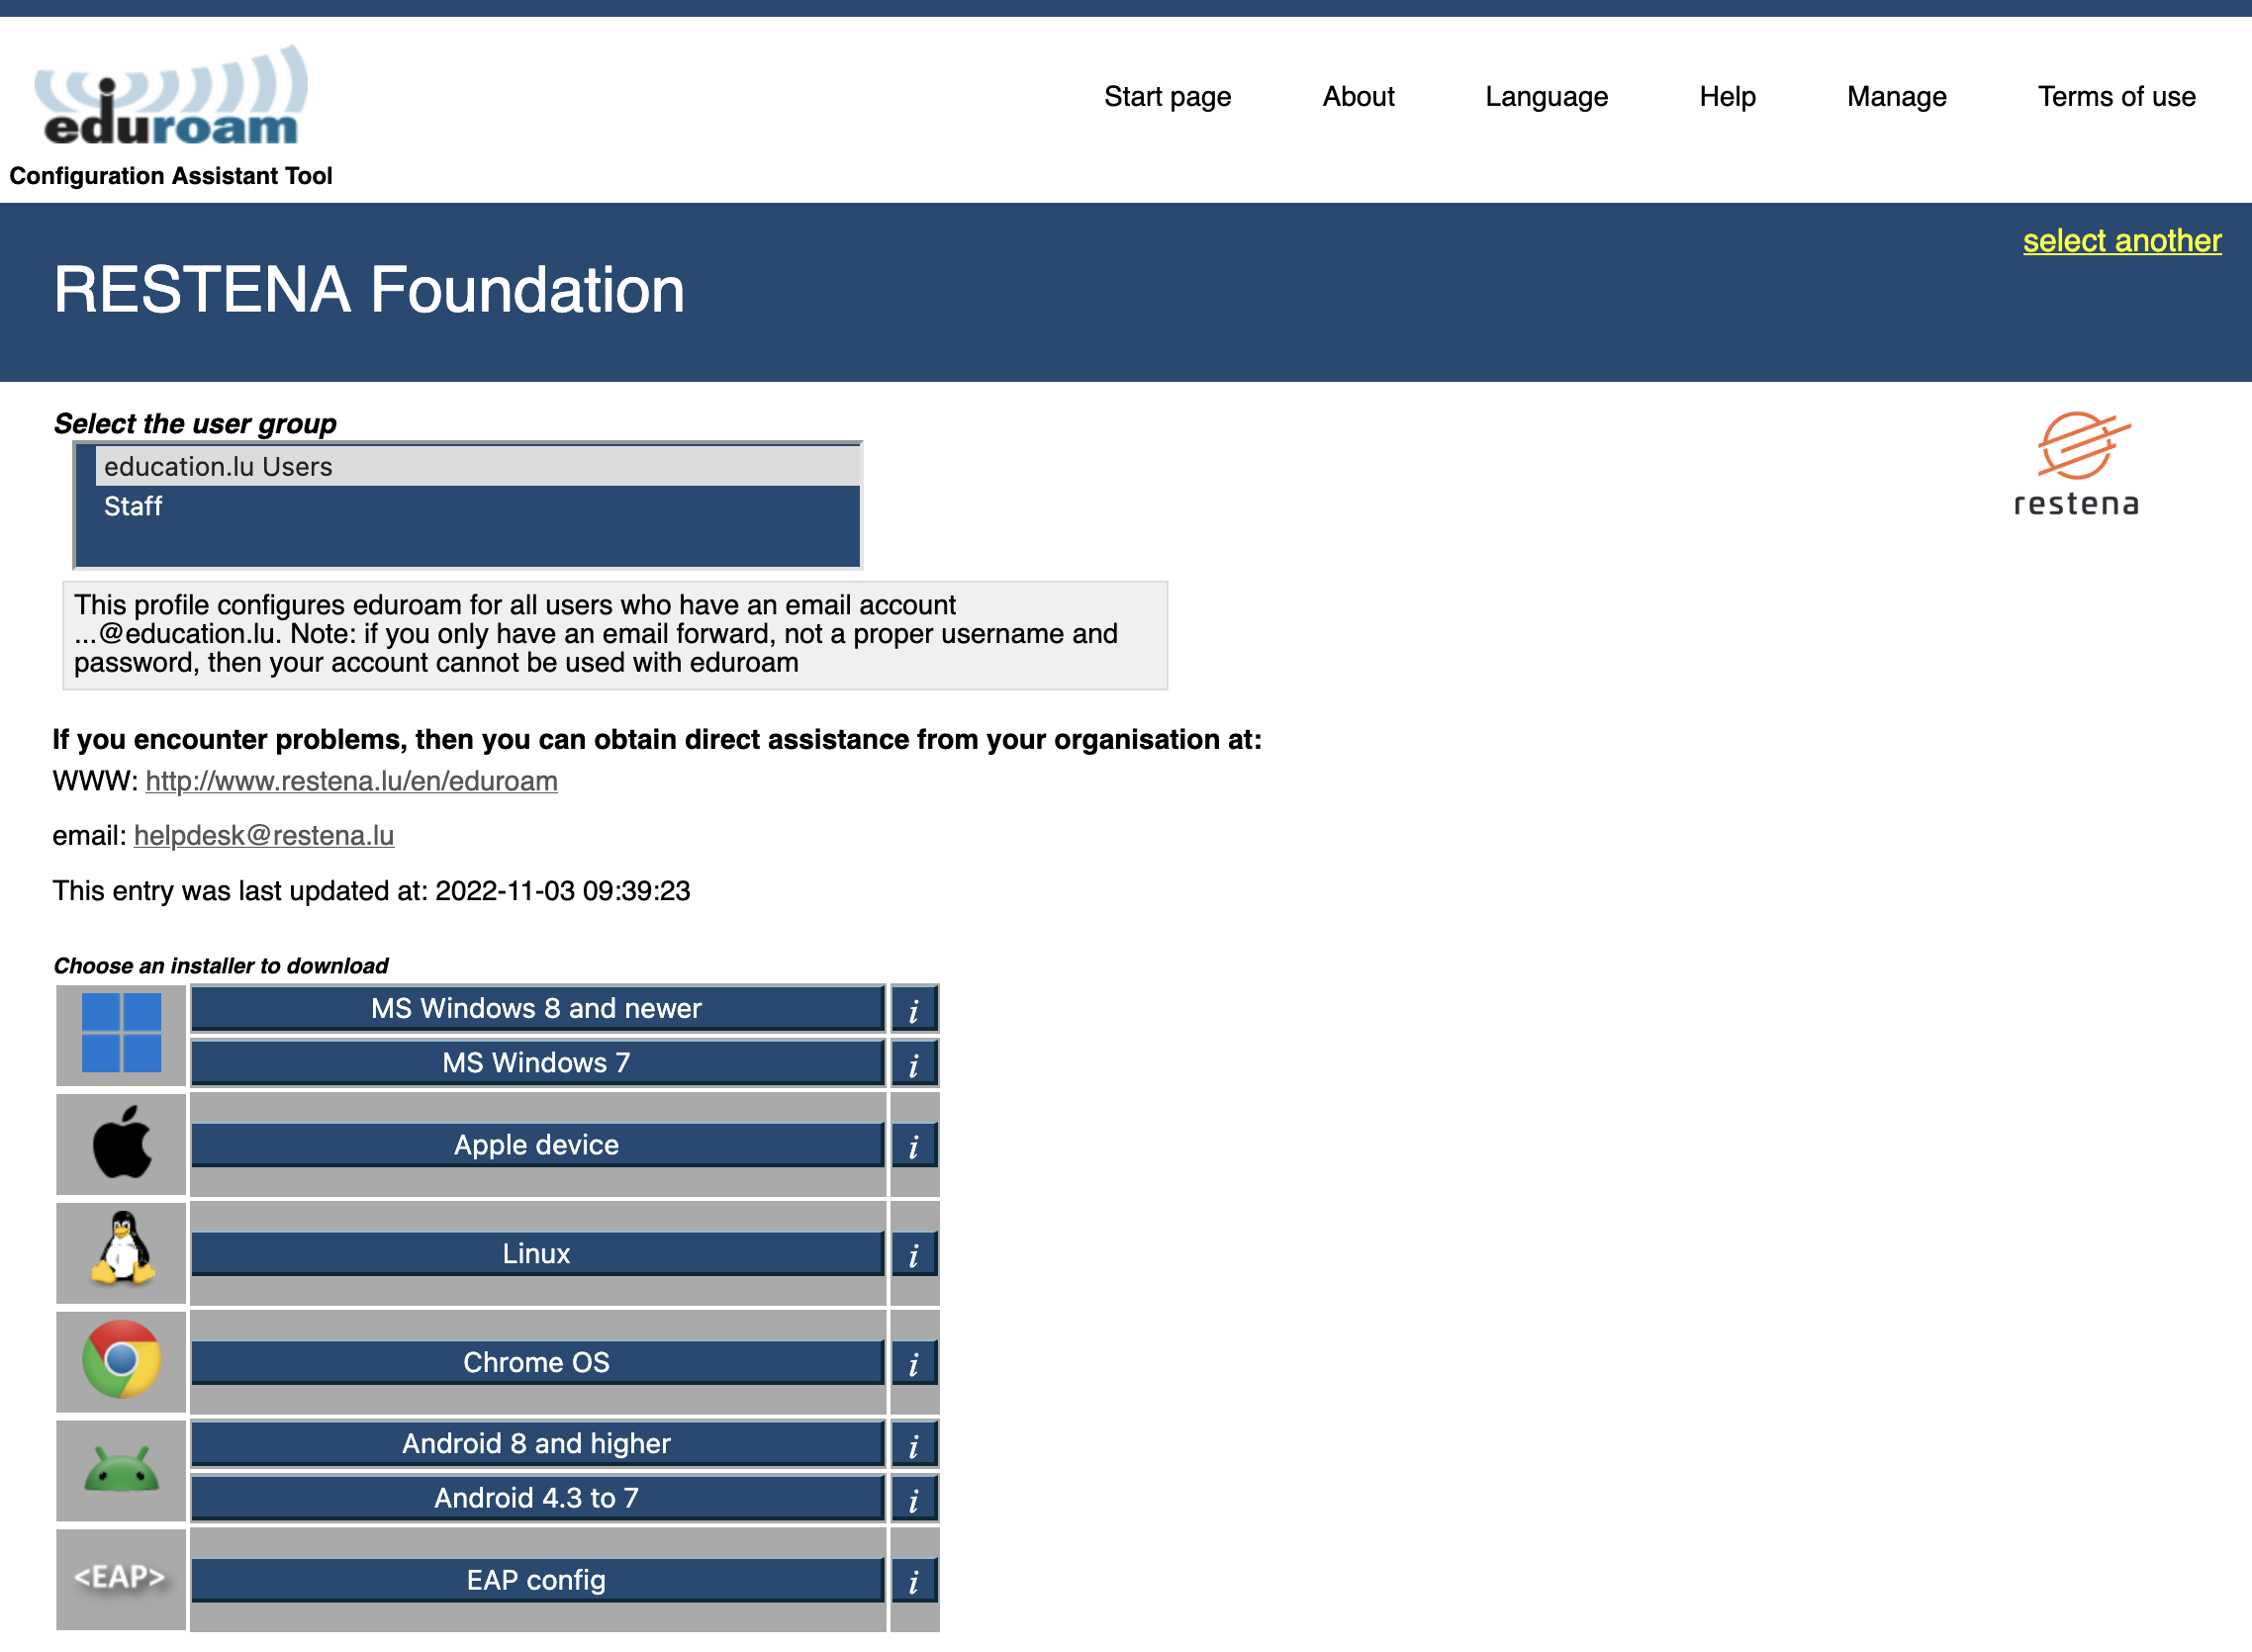Click the Linux penguin icon
This screenshot has height=1652, width=2252.
click(x=121, y=1250)
